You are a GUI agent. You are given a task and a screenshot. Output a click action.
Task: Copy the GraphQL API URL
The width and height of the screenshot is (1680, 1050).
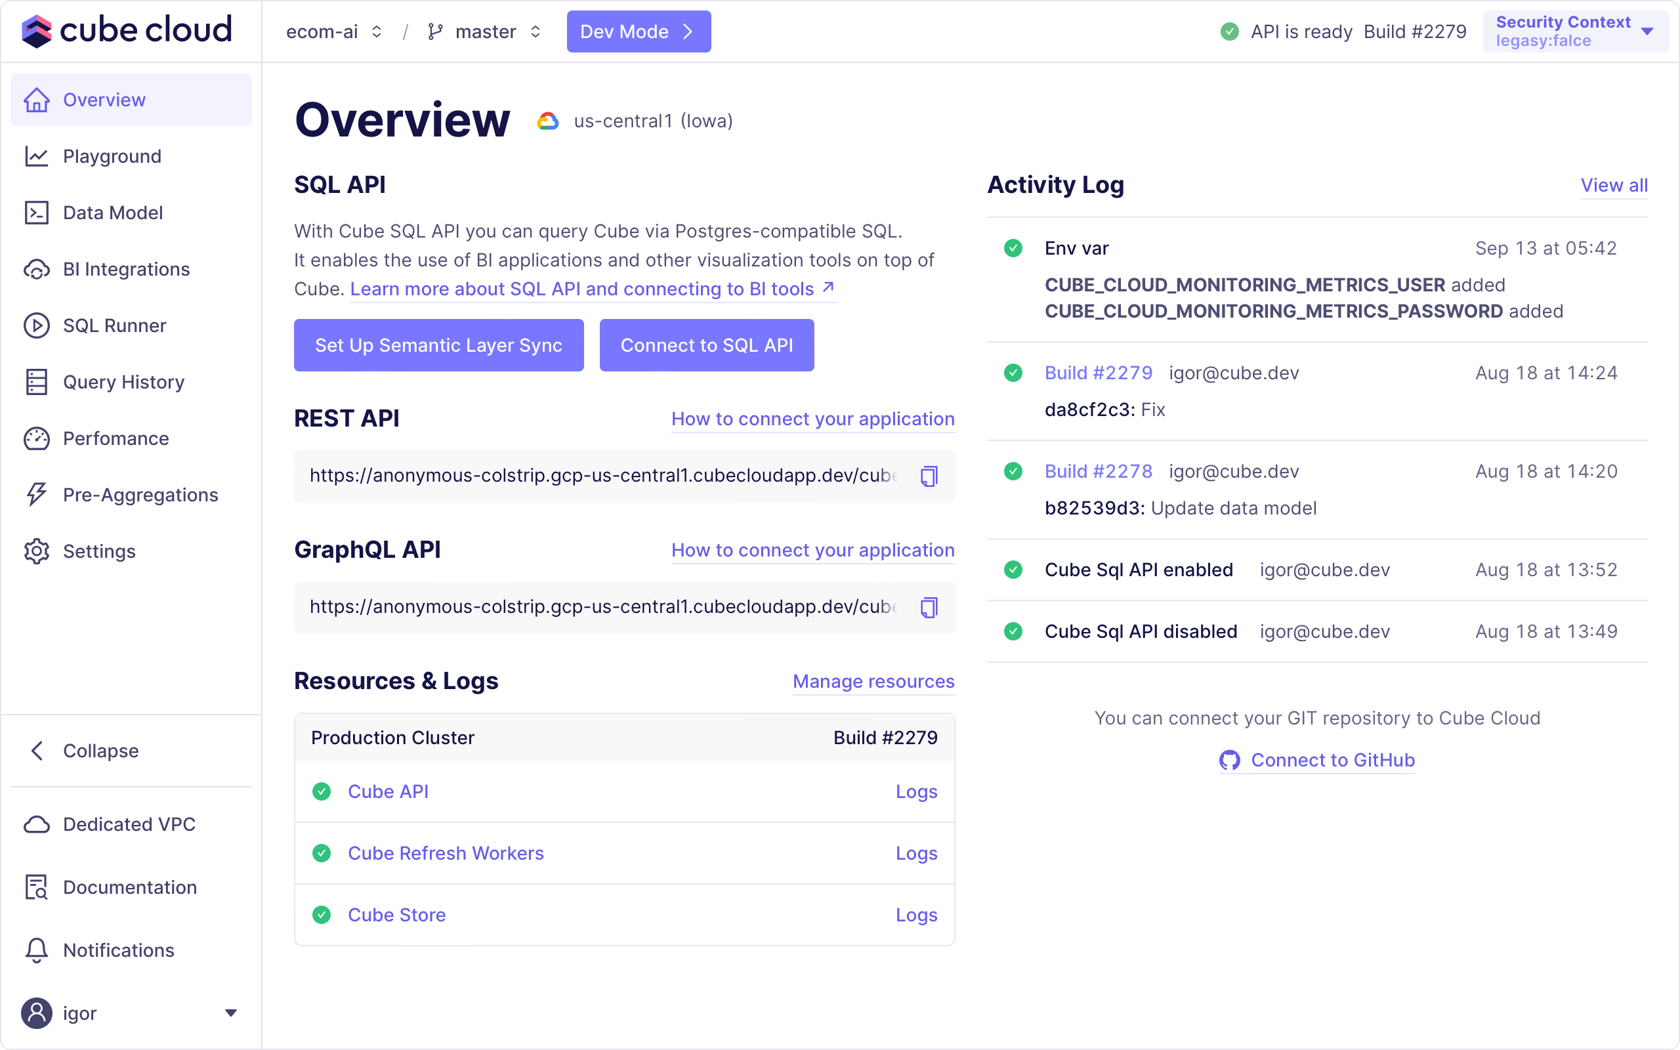click(929, 607)
